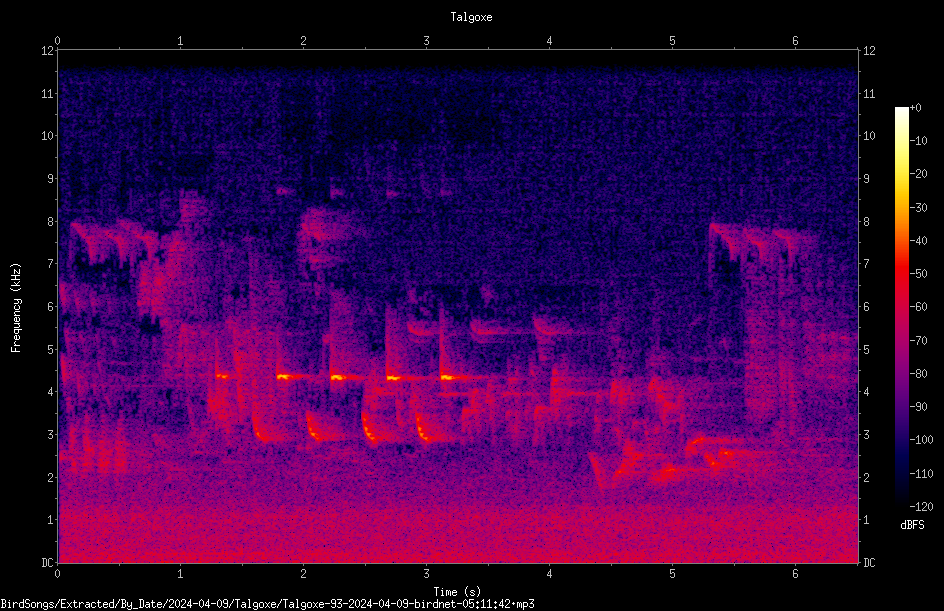Click the 12 kHz label on right axis
The image size is (944, 611).
point(869,51)
